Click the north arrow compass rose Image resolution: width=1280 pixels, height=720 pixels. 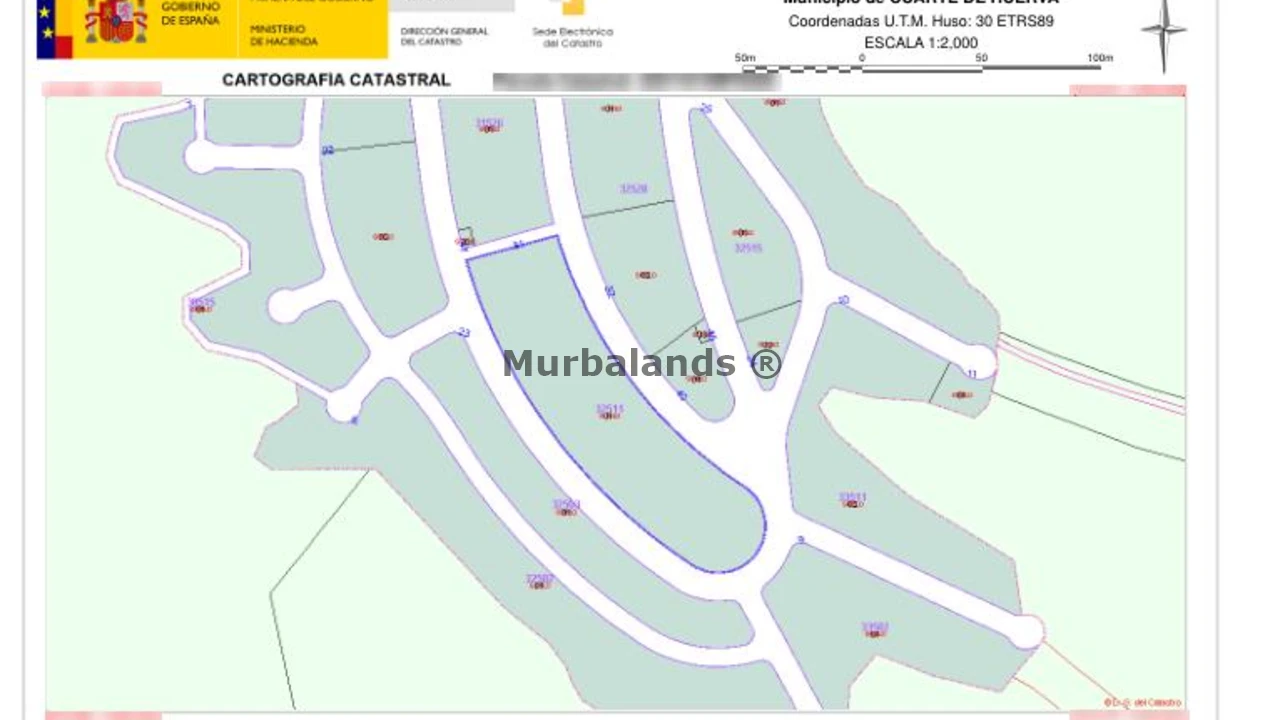(1163, 35)
